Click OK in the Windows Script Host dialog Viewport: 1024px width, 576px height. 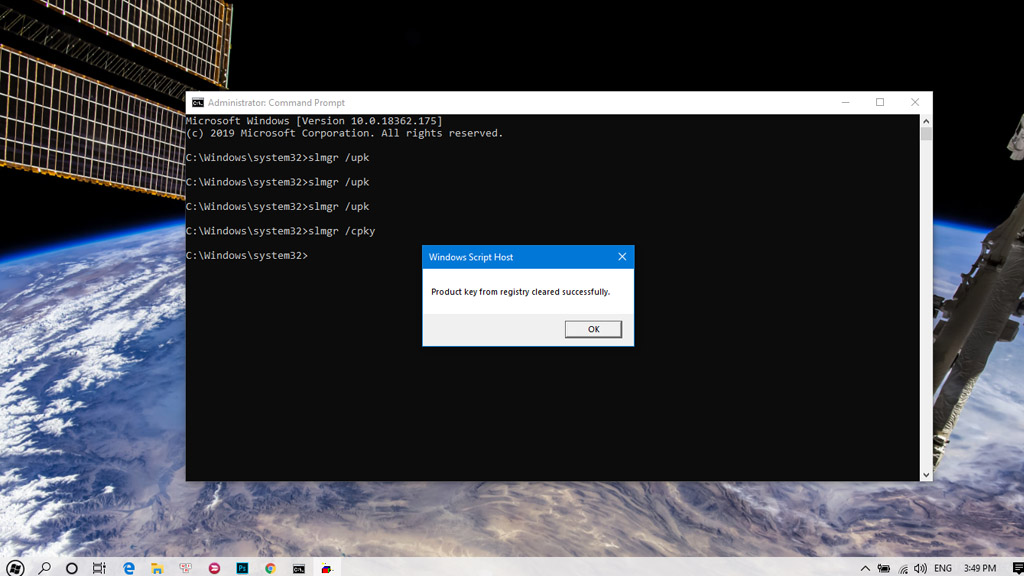[593, 329]
